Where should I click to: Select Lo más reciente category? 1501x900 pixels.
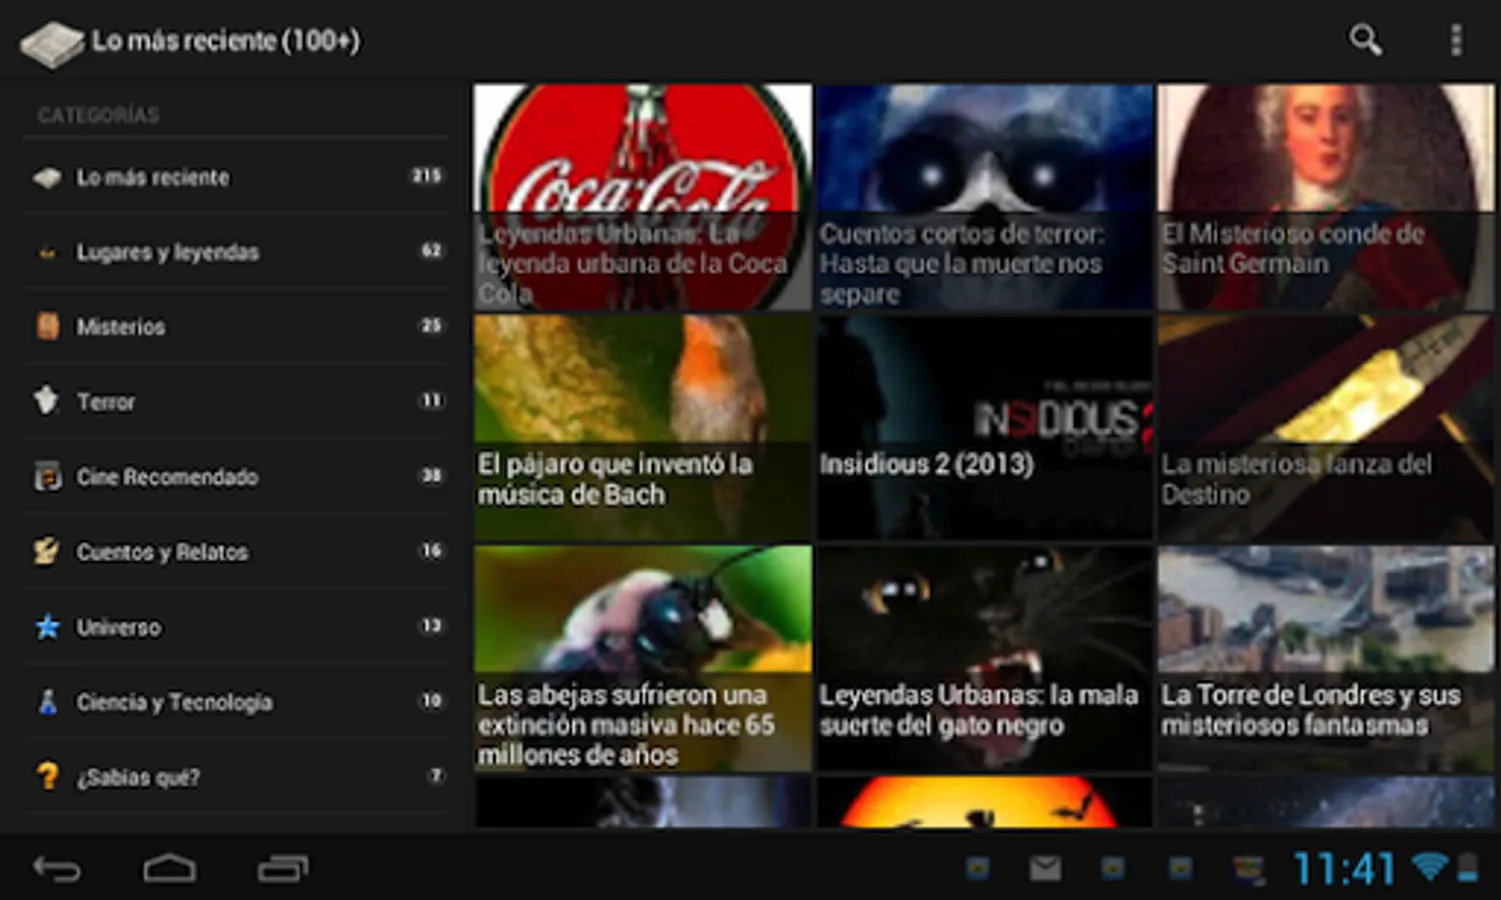coord(236,177)
